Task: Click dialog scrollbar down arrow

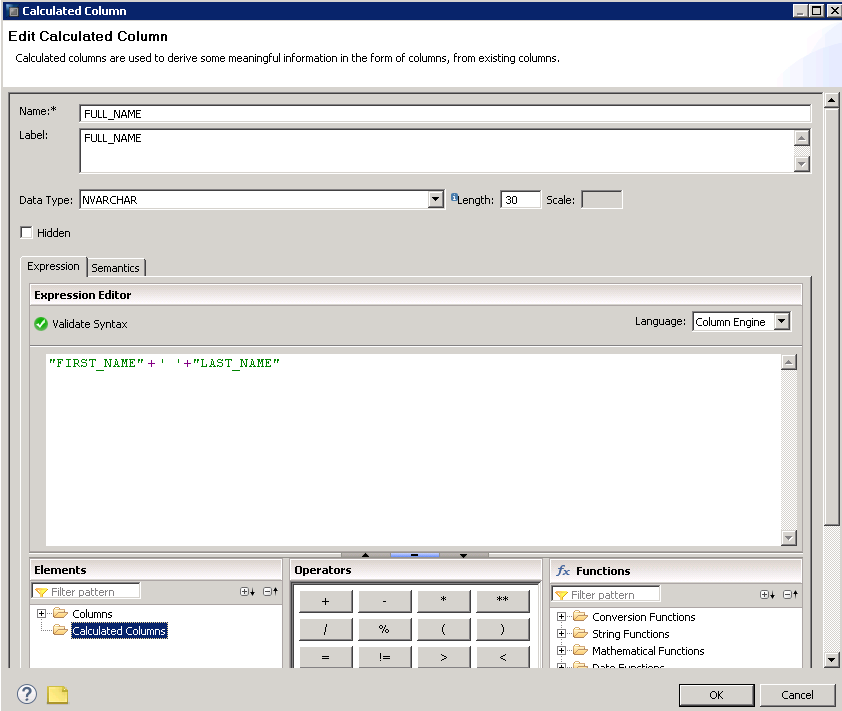Action: 831,659
